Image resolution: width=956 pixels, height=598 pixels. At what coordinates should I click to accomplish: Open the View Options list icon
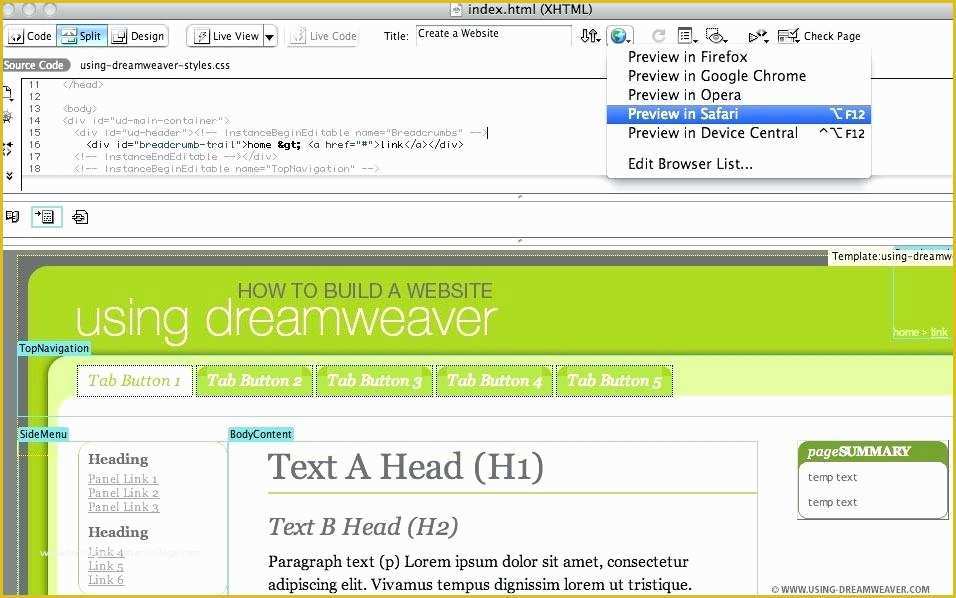pos(687,36)
